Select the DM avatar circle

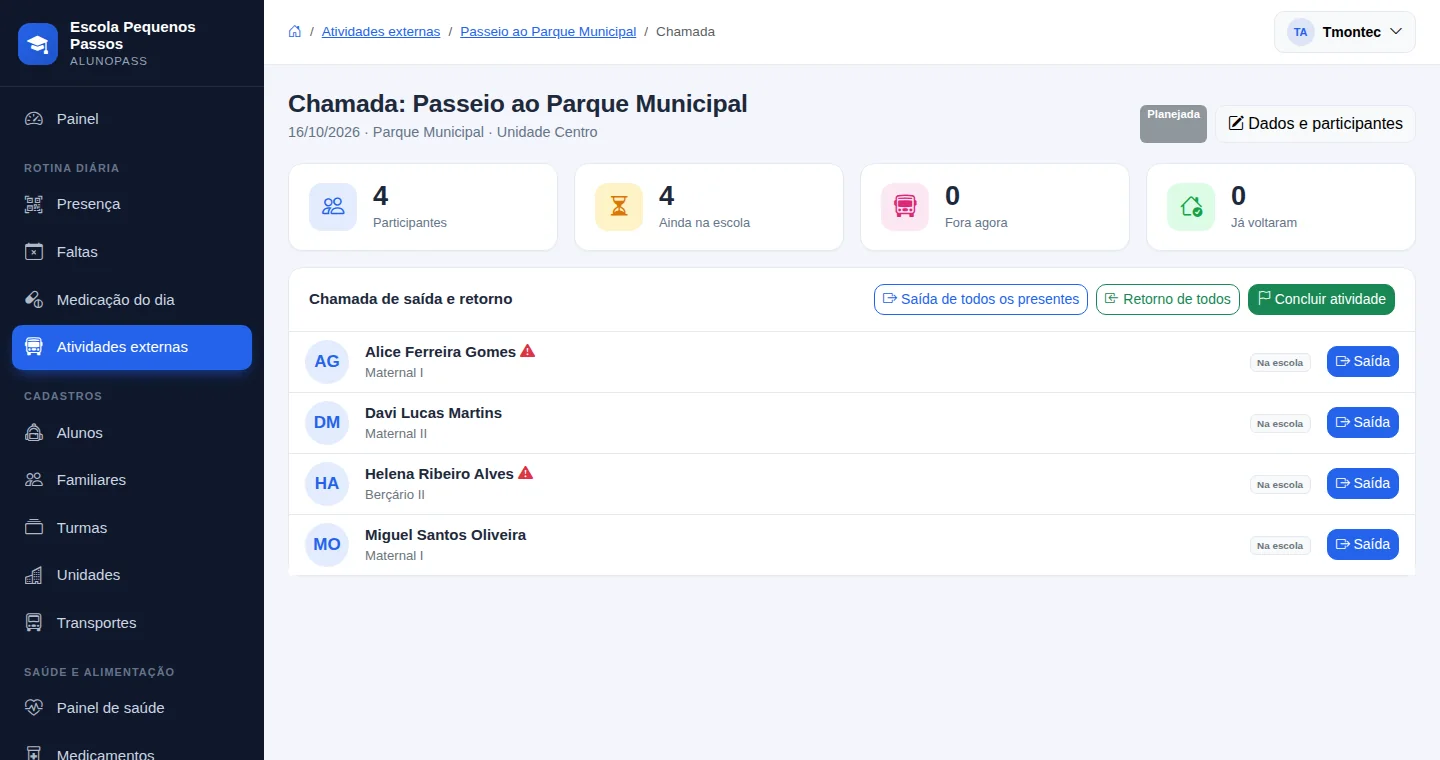point(327,423)
